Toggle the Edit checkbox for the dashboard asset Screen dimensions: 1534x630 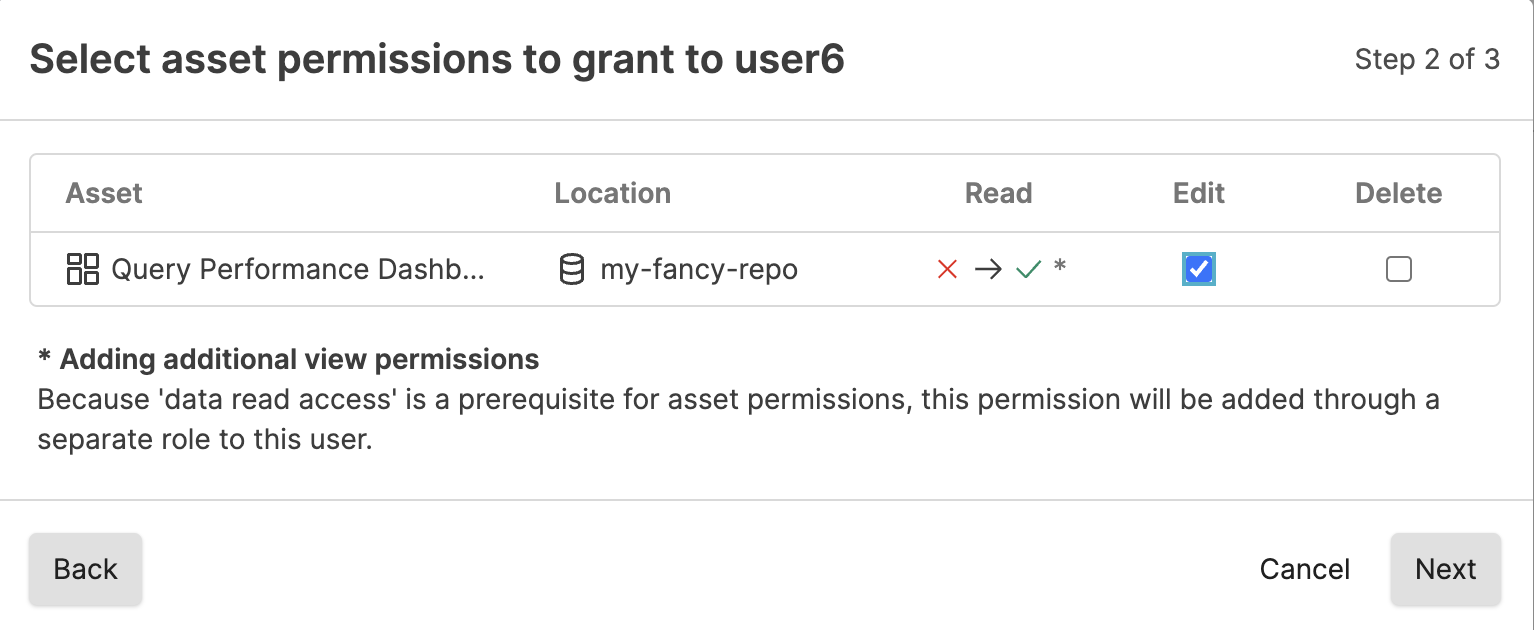pos(1198,268)
